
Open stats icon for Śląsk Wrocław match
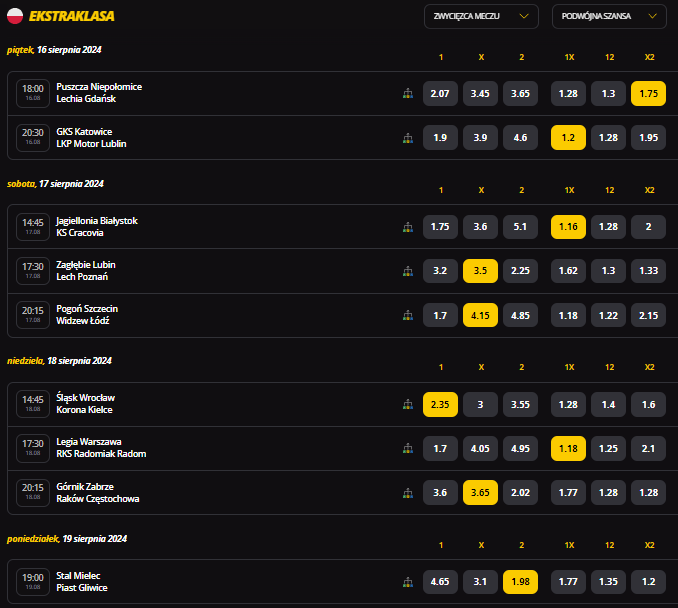tap(407, 404)
